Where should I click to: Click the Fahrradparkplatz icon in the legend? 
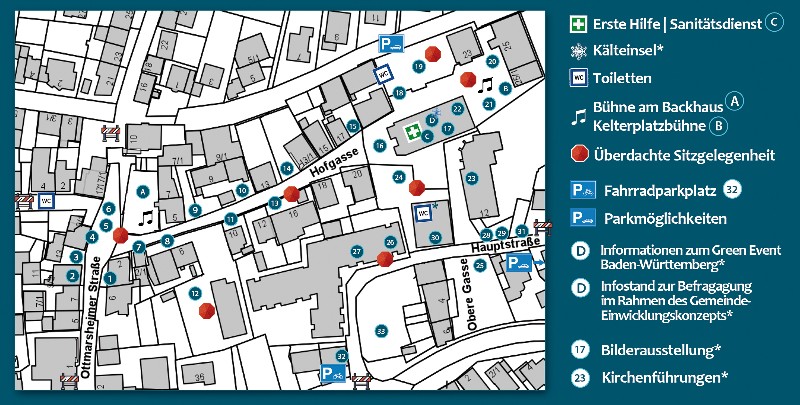[x=583, y=189]
